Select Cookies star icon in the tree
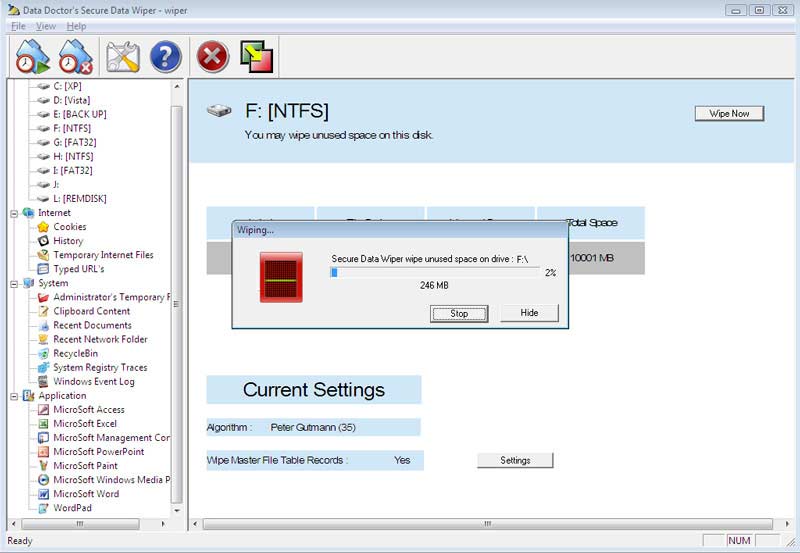This screenshot has width=800, height=553. (44, 227)
